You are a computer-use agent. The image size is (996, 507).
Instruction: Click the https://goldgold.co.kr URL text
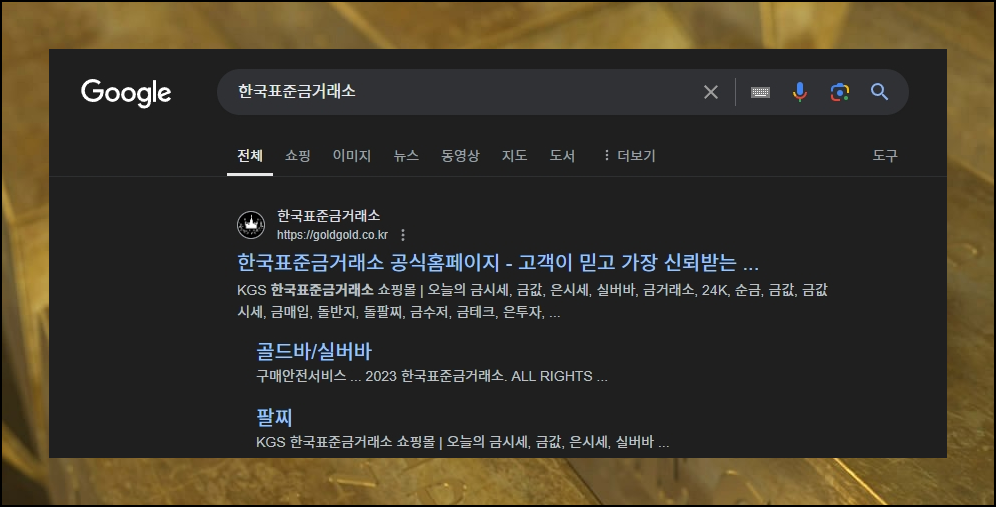[332, 235]
